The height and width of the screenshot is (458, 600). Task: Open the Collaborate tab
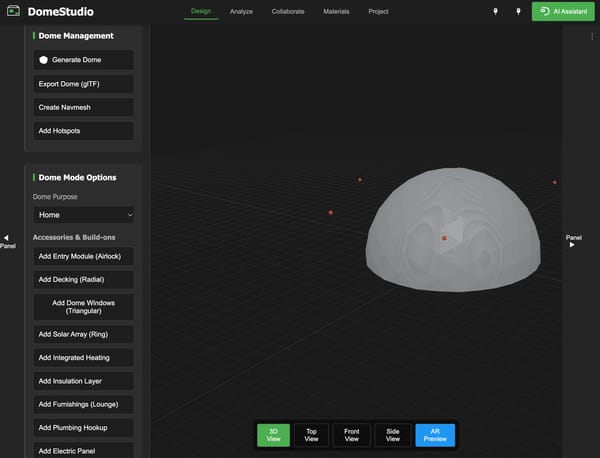tap(288, 11)
